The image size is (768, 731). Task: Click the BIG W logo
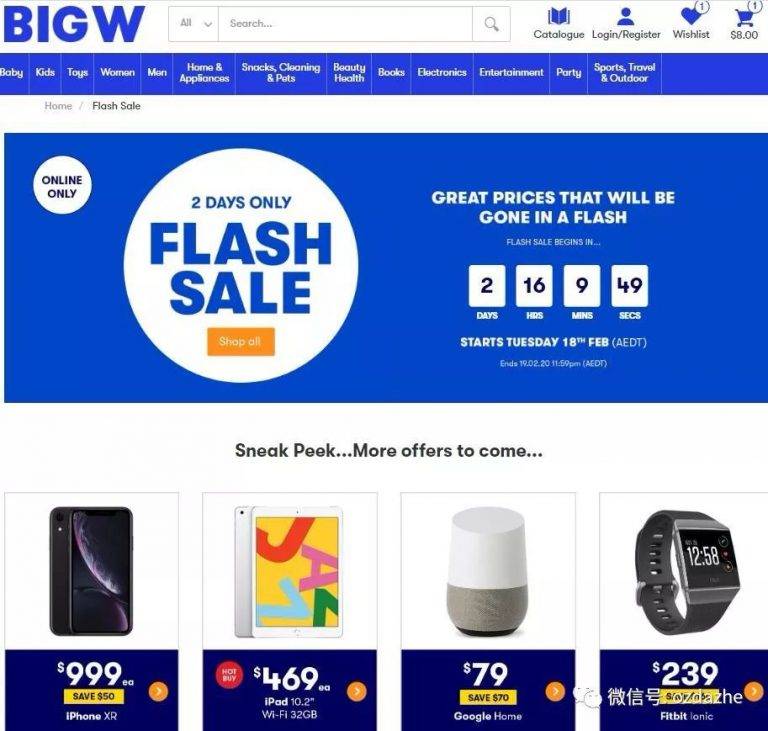click(74, 24)
